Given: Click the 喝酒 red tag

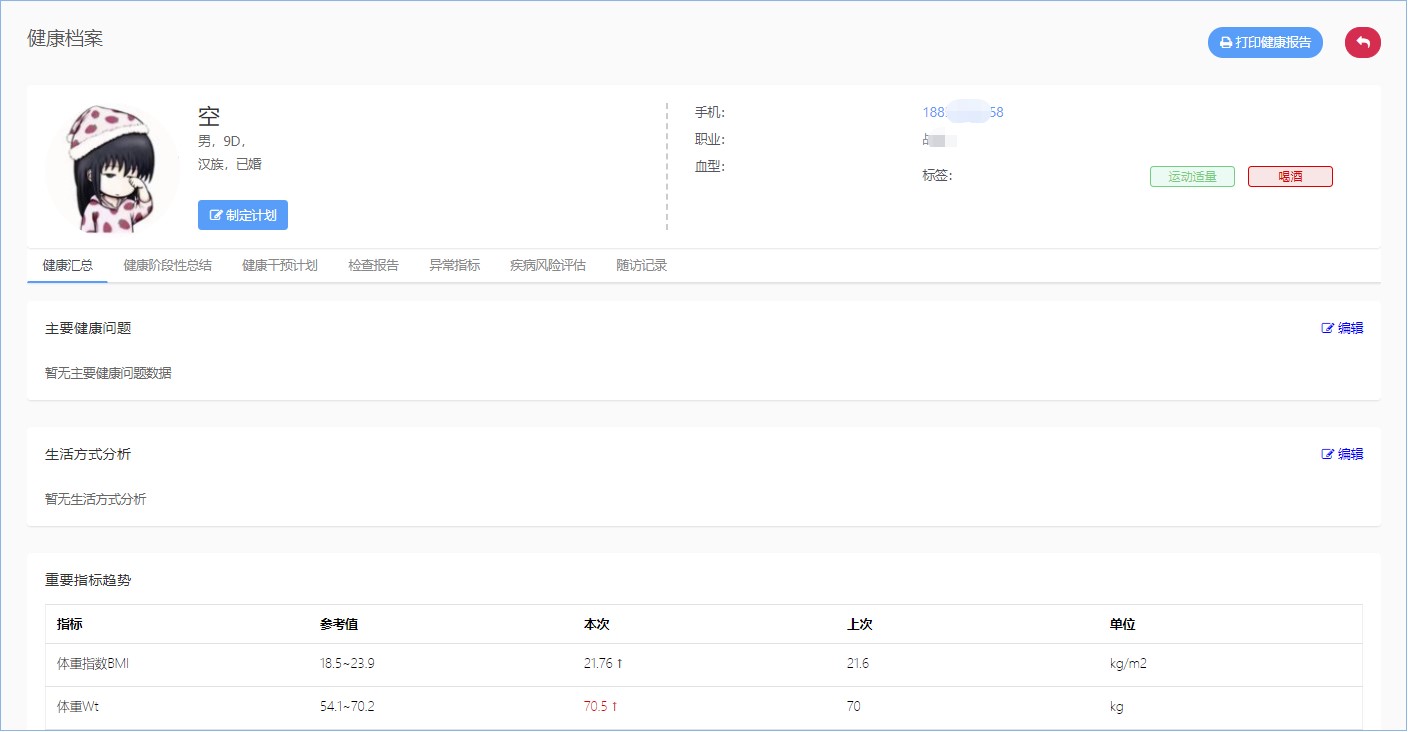Looking at the screenshot, I should (x=1290, y=177).
